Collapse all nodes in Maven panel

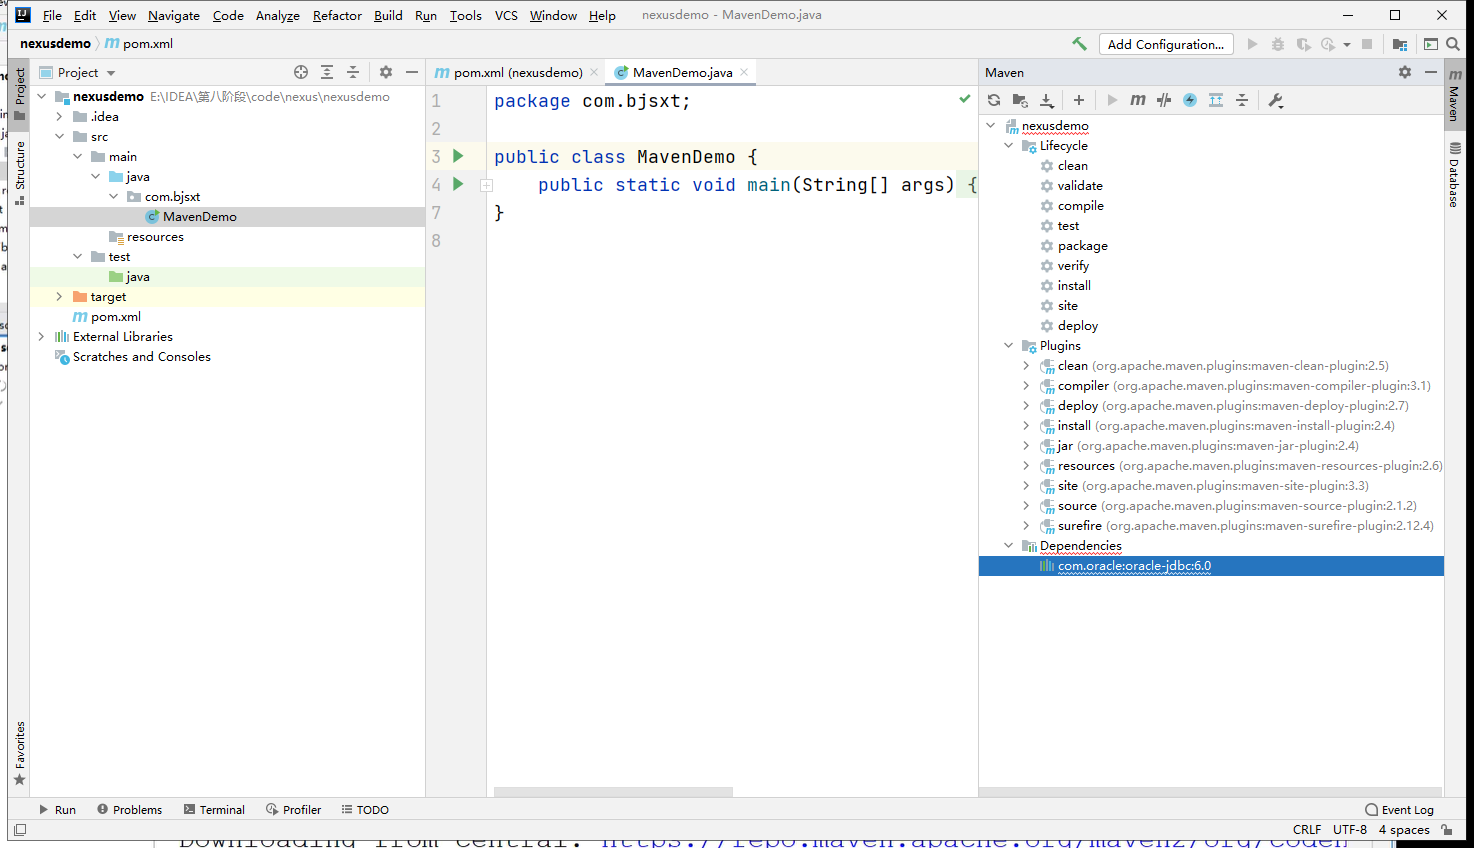click(1242, 100)
